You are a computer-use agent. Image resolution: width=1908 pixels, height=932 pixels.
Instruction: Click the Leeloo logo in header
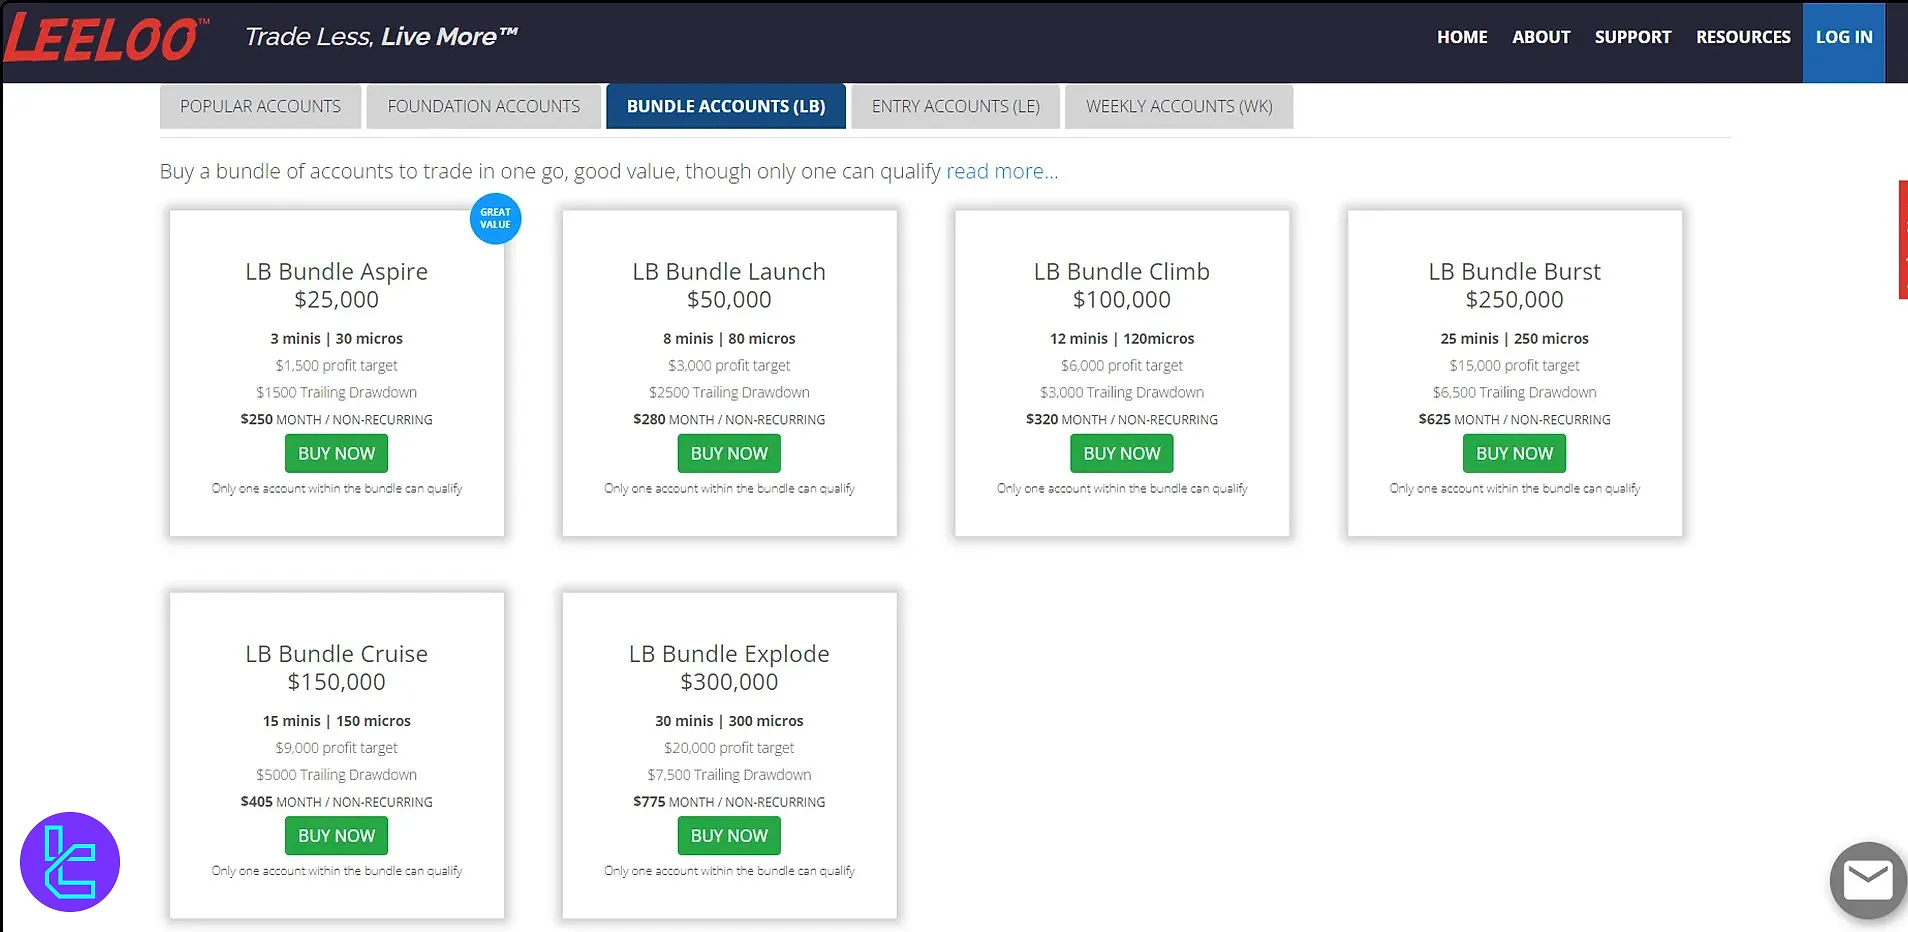(x=106, y=40)
